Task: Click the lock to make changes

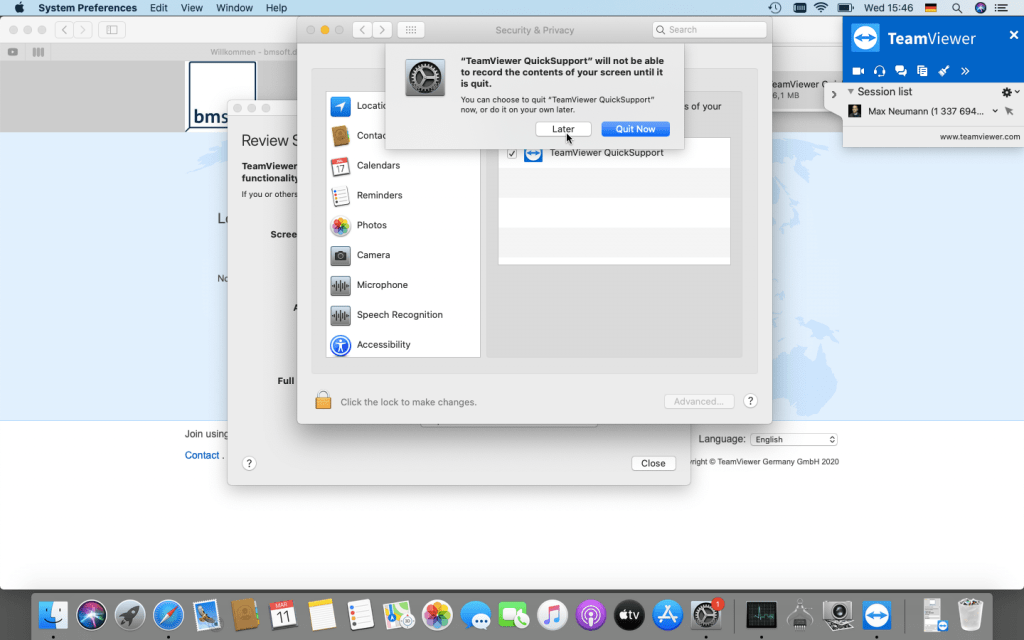Action: coord(323,400)
